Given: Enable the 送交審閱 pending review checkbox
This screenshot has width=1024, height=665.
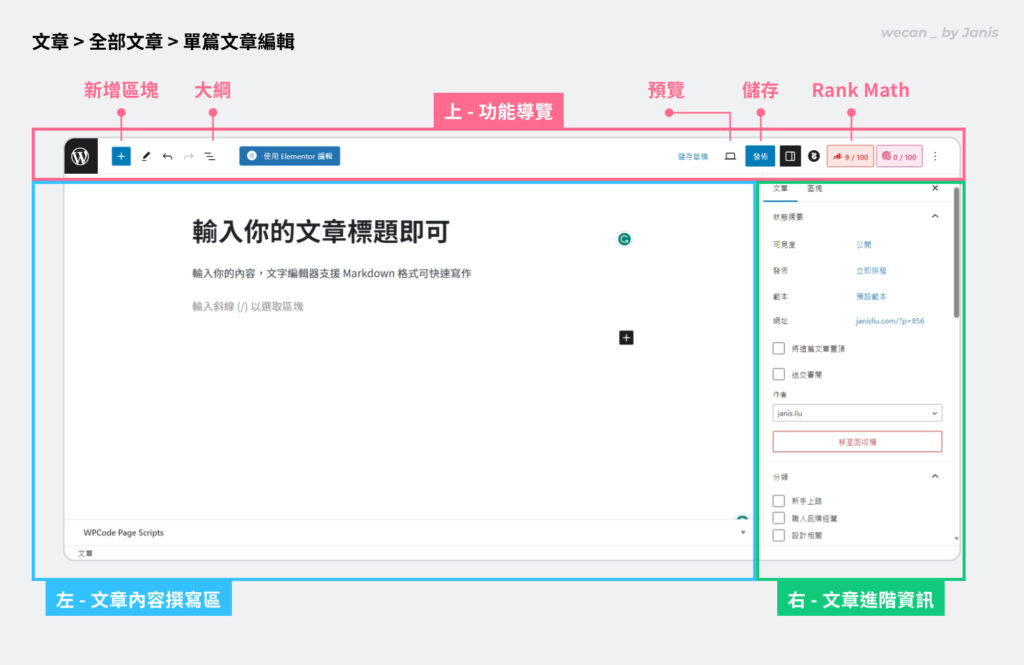Looking at the screenshot, I should tap(779, 374).
